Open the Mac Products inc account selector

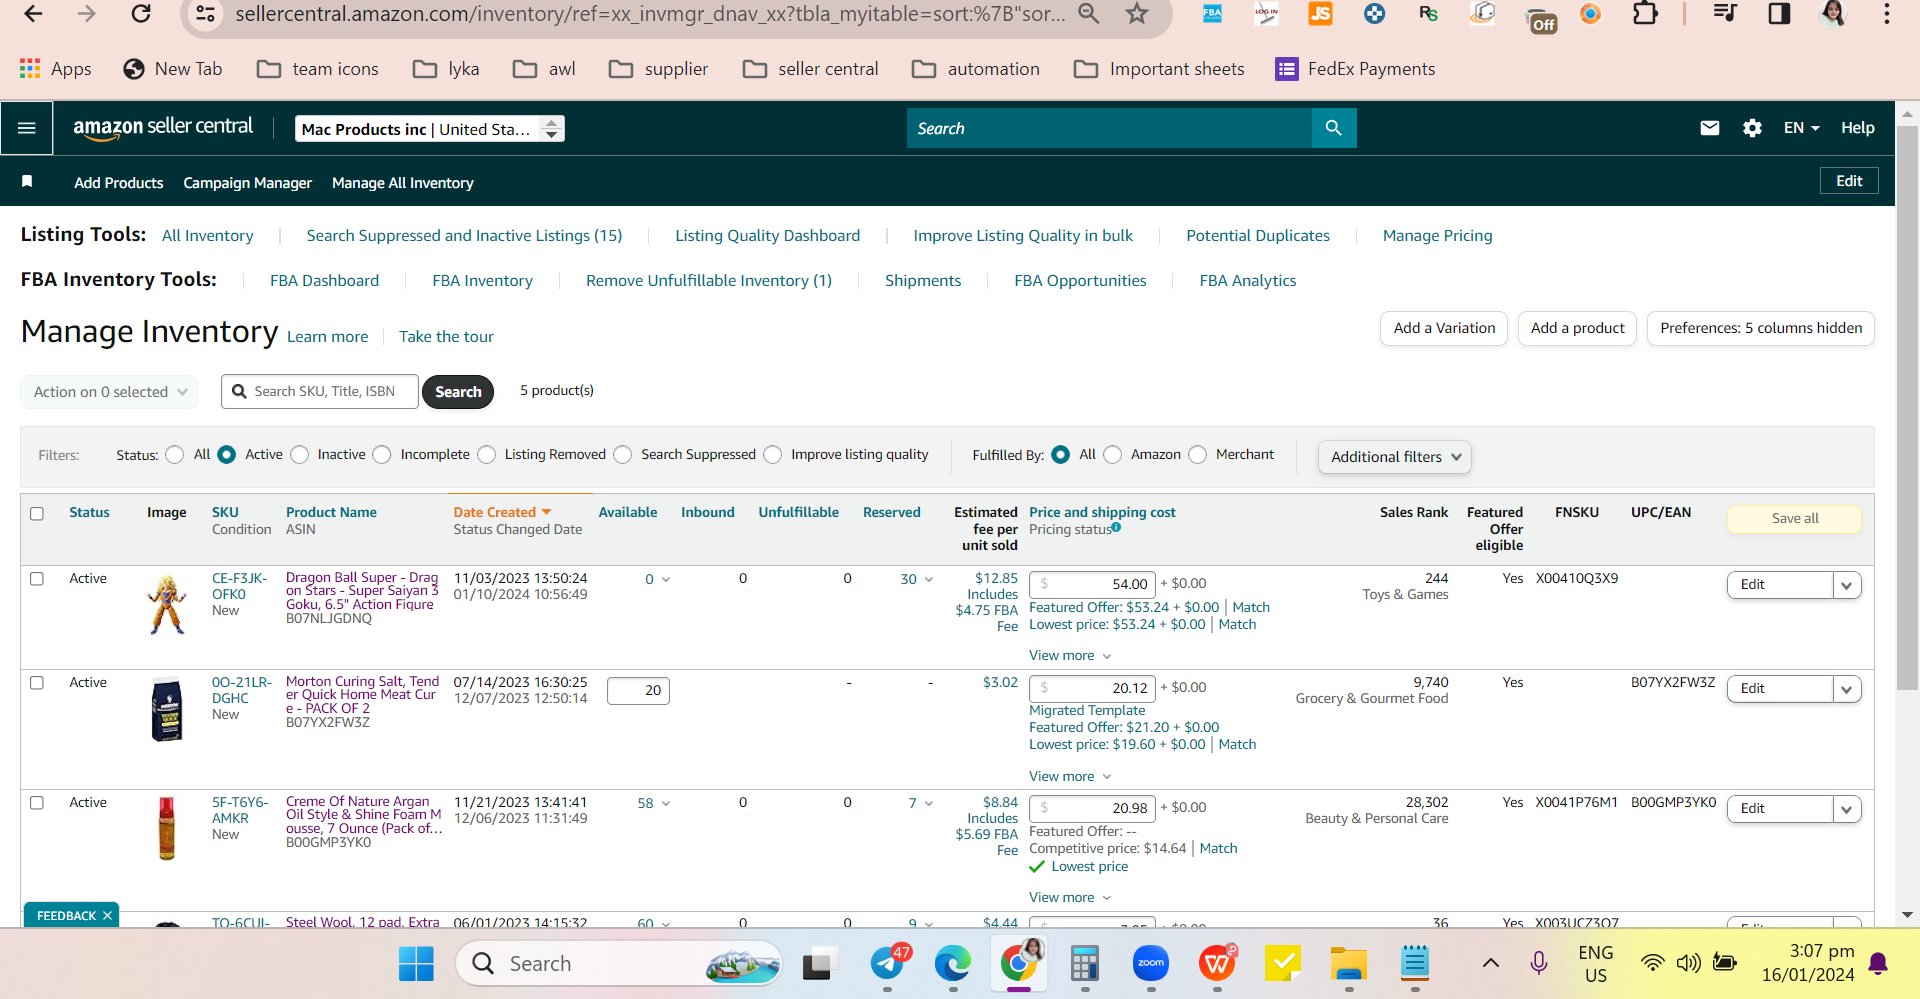tap(430, 129)
